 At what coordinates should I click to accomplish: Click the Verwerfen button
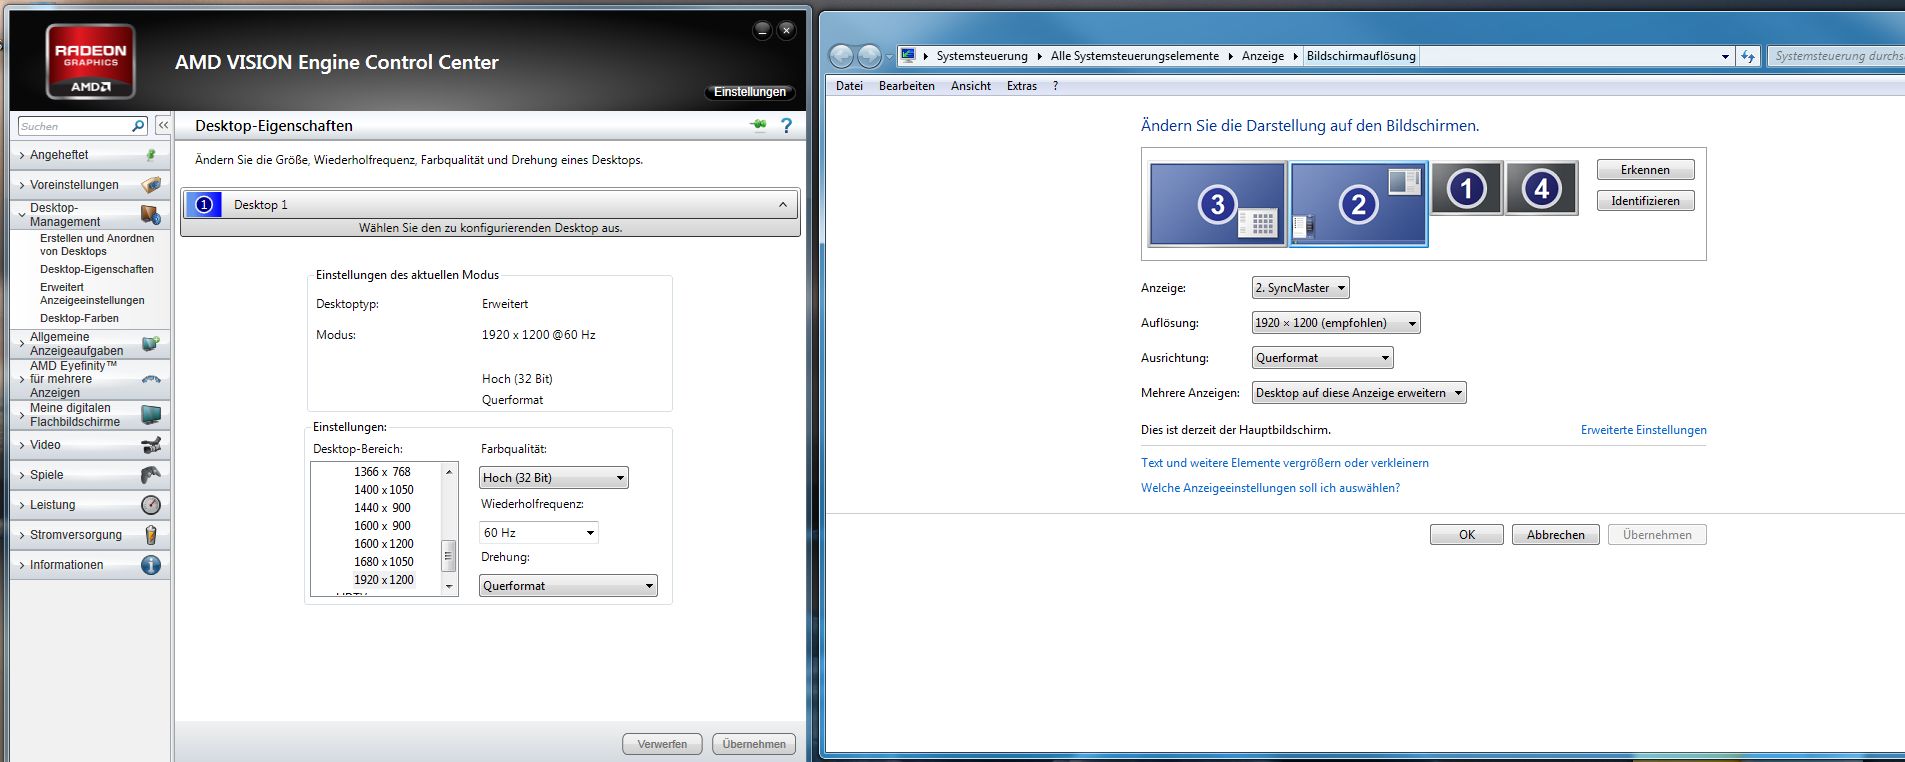click(662, 744)
